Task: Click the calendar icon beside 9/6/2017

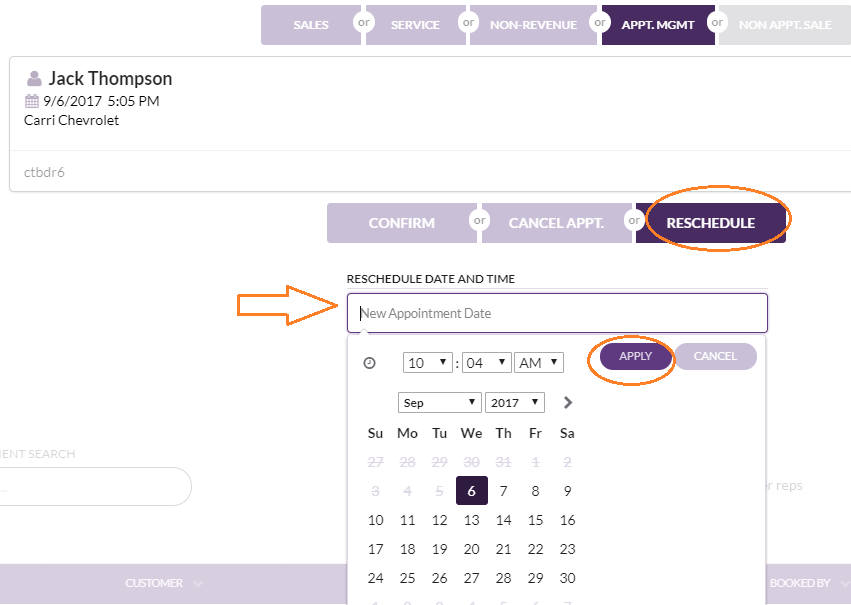Action: tap(32, 101)
